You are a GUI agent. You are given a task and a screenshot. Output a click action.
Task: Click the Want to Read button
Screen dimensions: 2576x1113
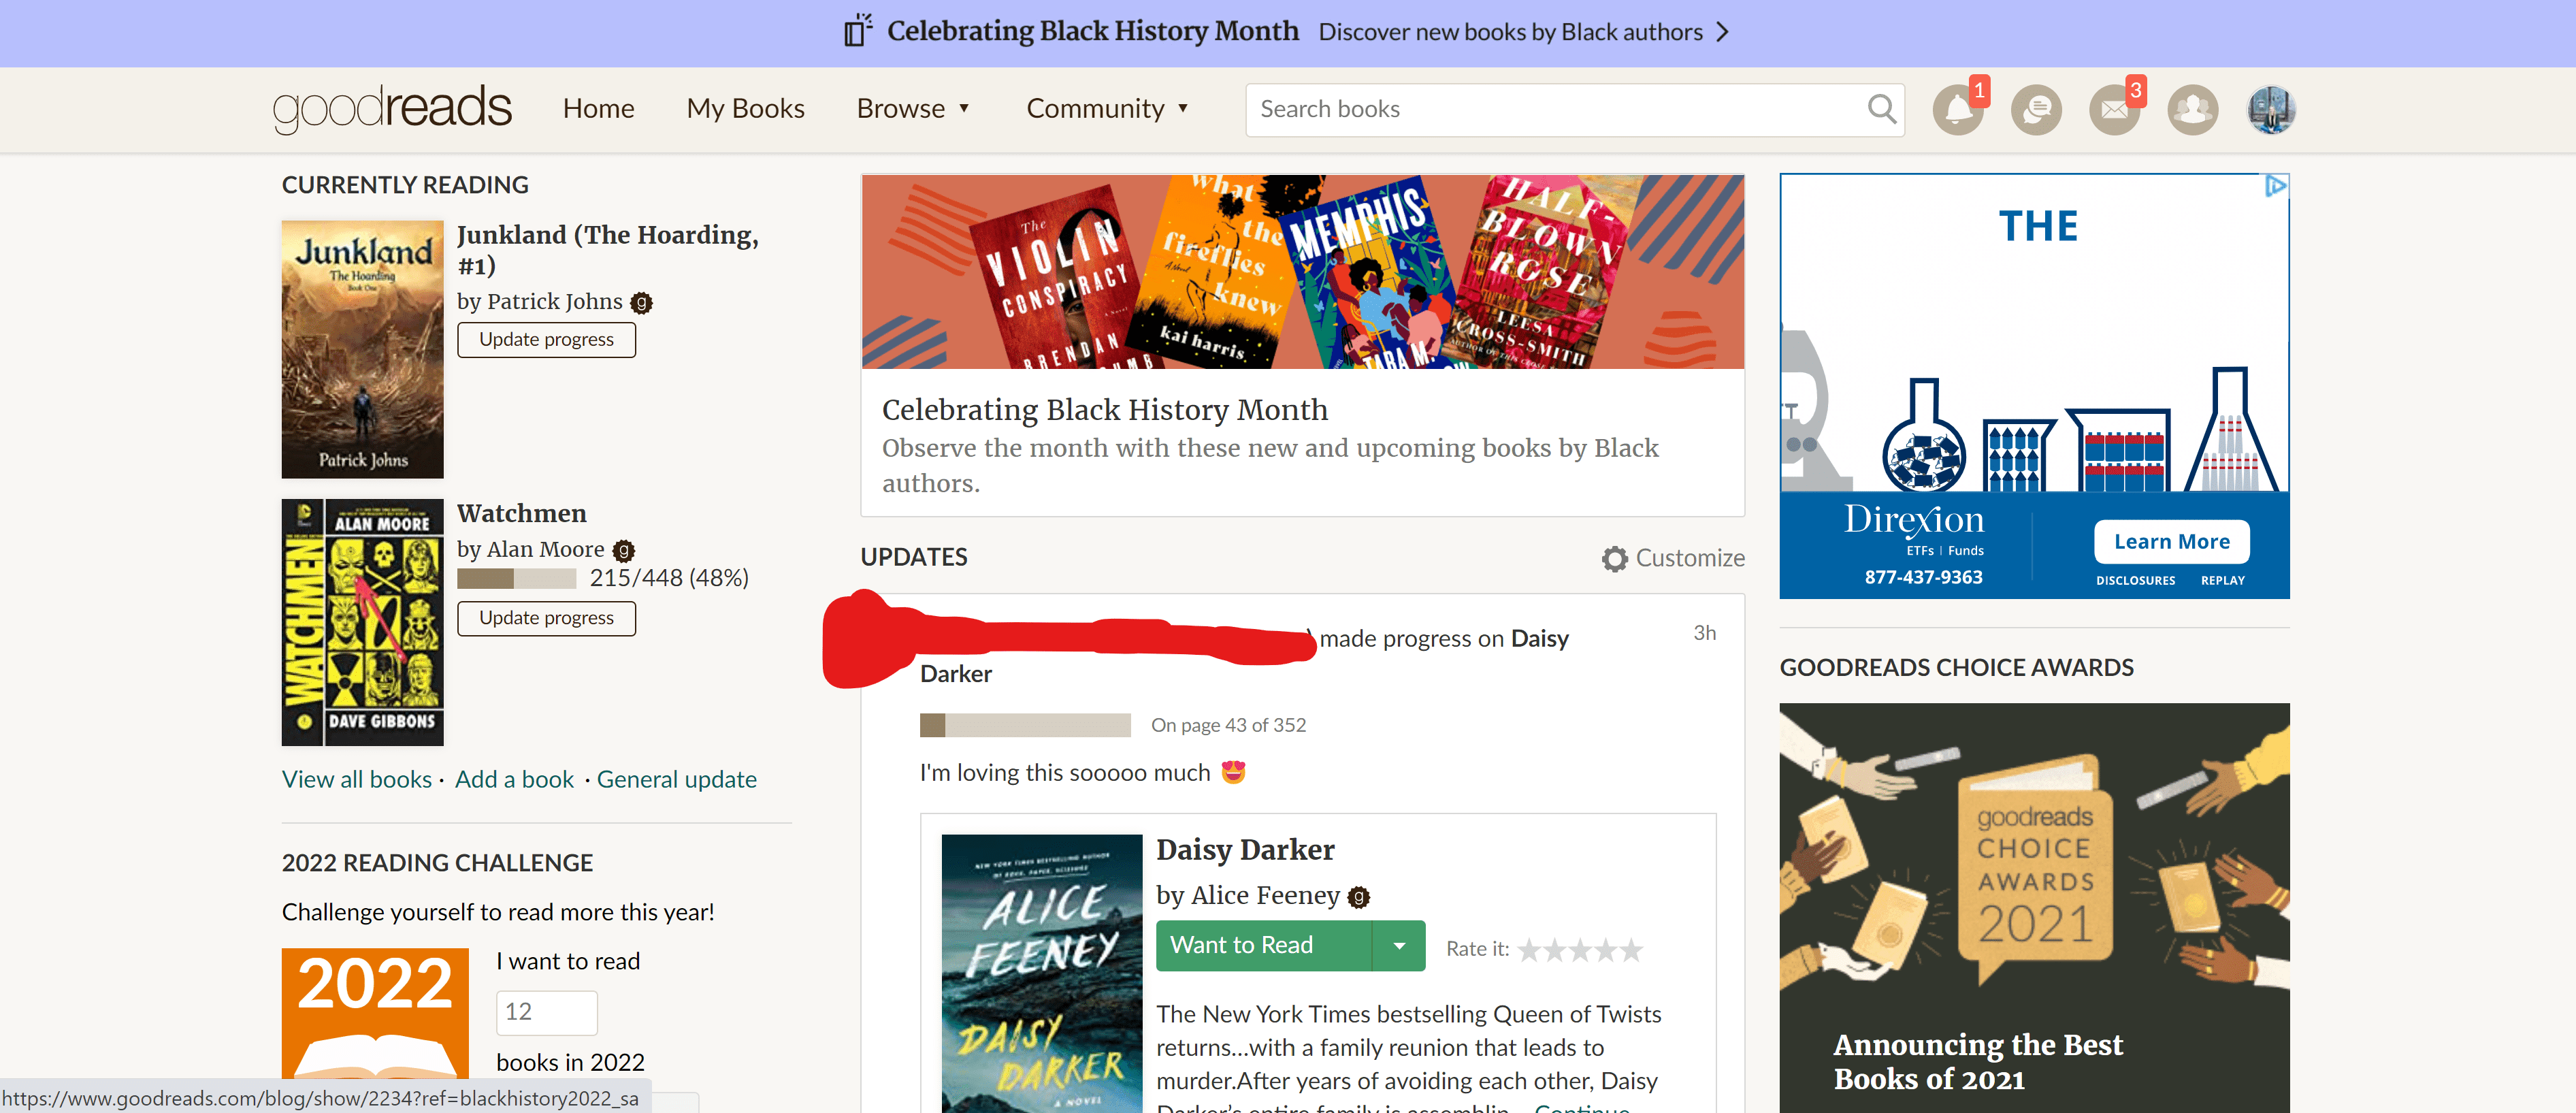(1264, 945)
